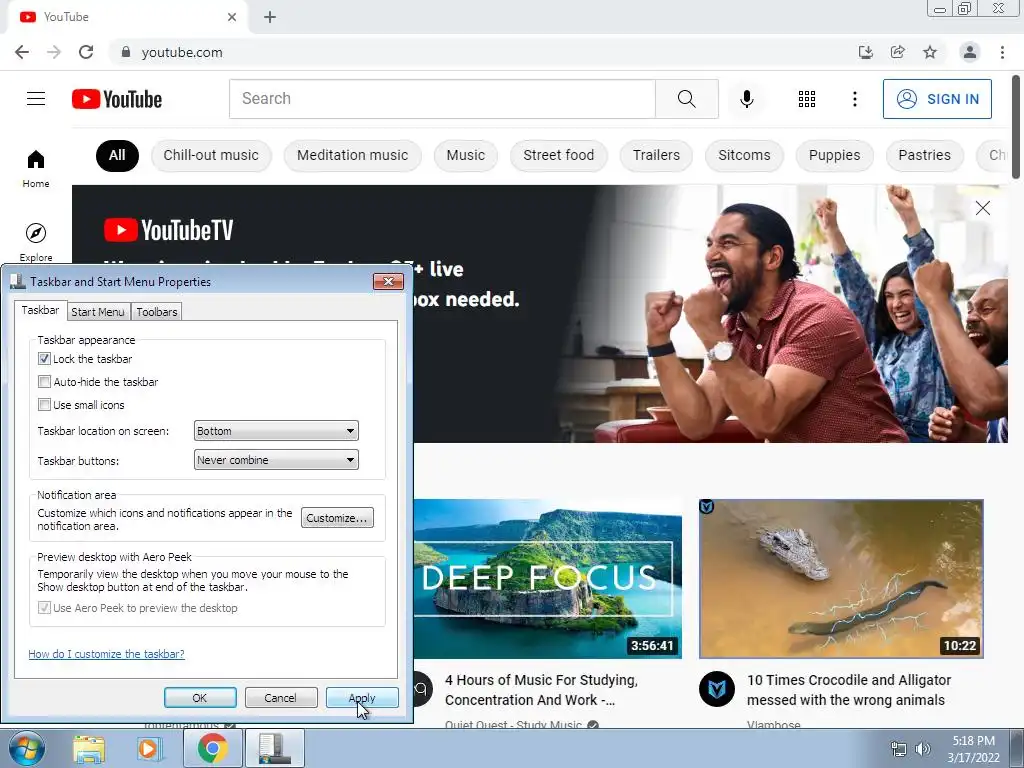The image size is (1024, 768).
Task: Select the Pastries filter chip
Action: coord(925,155)
